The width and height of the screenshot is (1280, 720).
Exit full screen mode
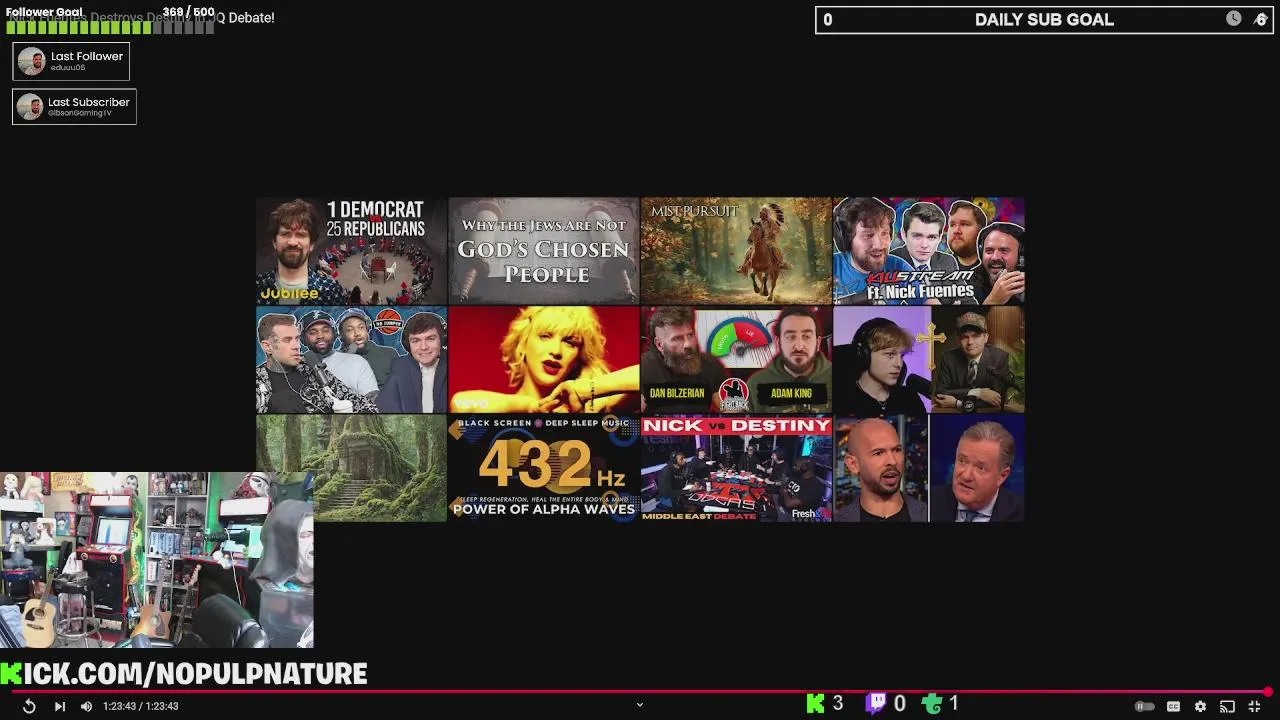pyautogui.click(x=1254, y=706)
